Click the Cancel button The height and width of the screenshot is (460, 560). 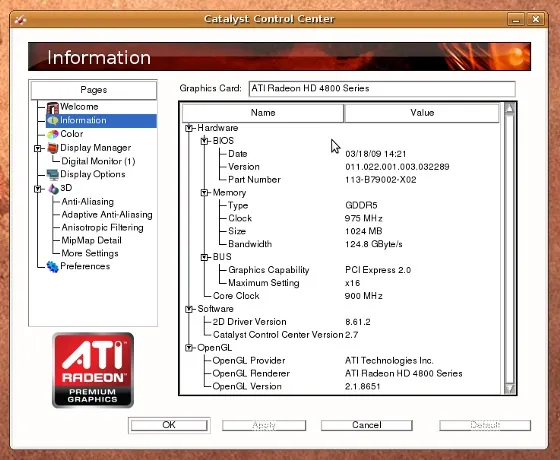[x=366, y=425]
